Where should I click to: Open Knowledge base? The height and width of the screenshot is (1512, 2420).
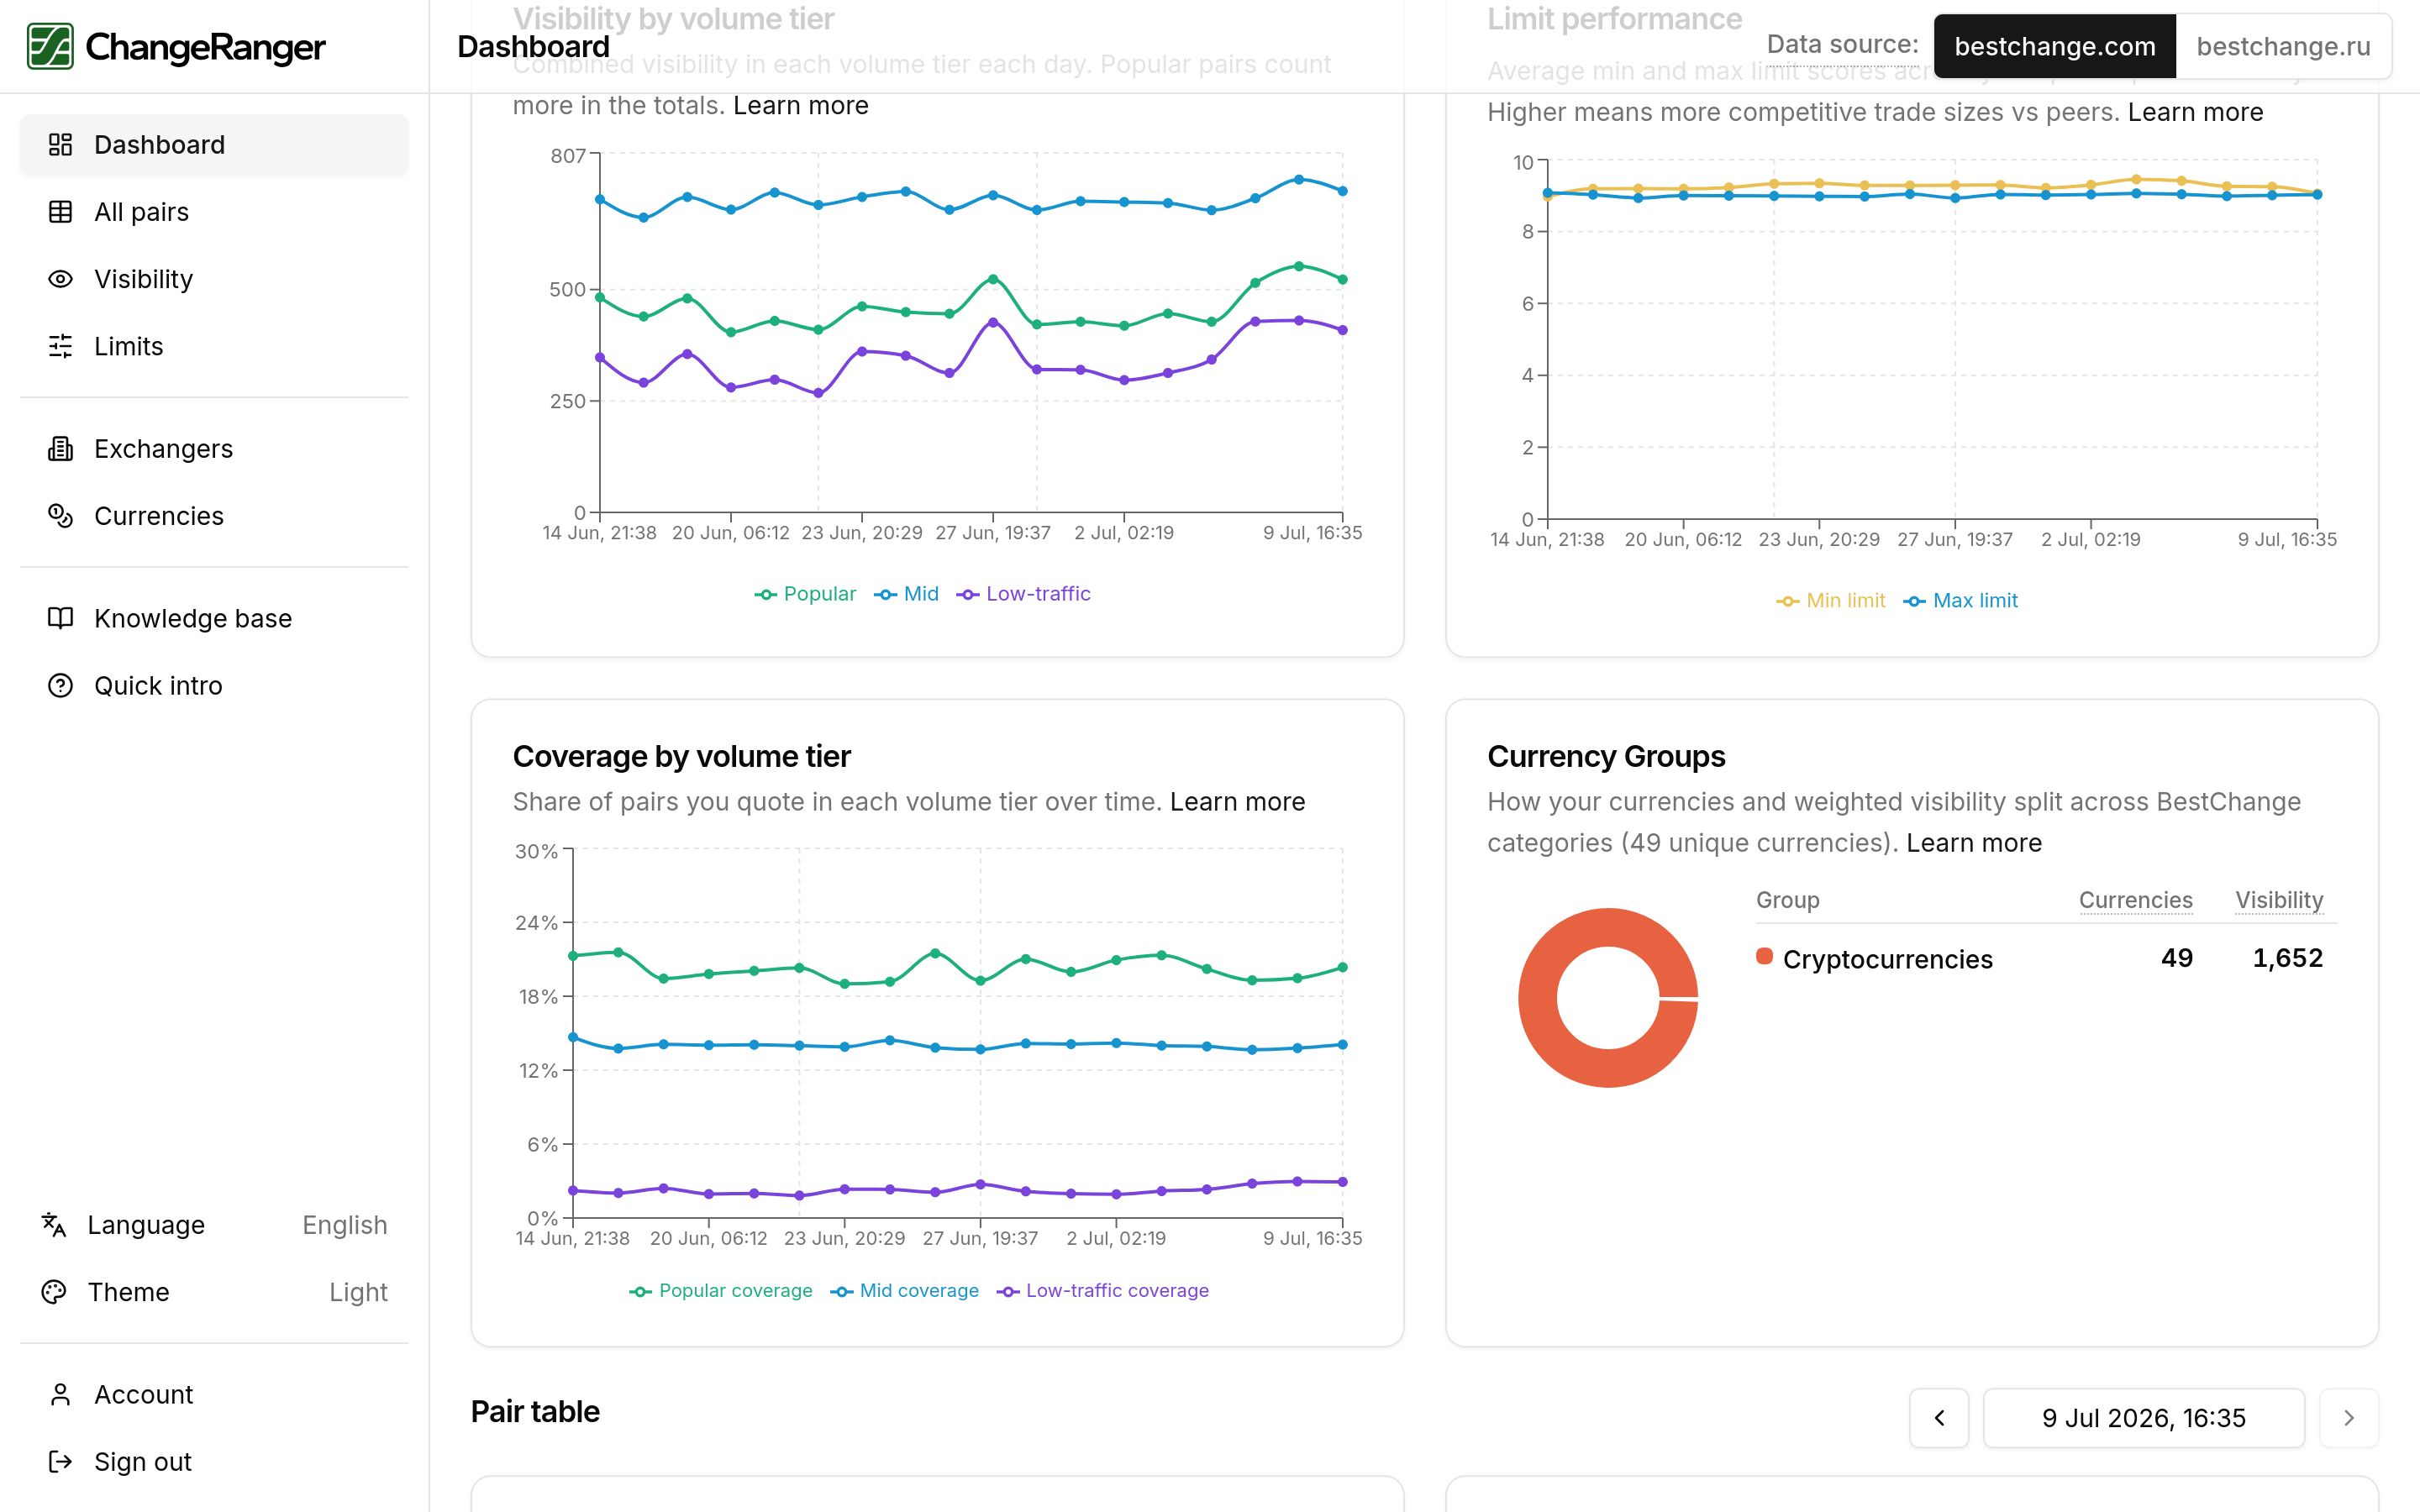pos(214,618)
